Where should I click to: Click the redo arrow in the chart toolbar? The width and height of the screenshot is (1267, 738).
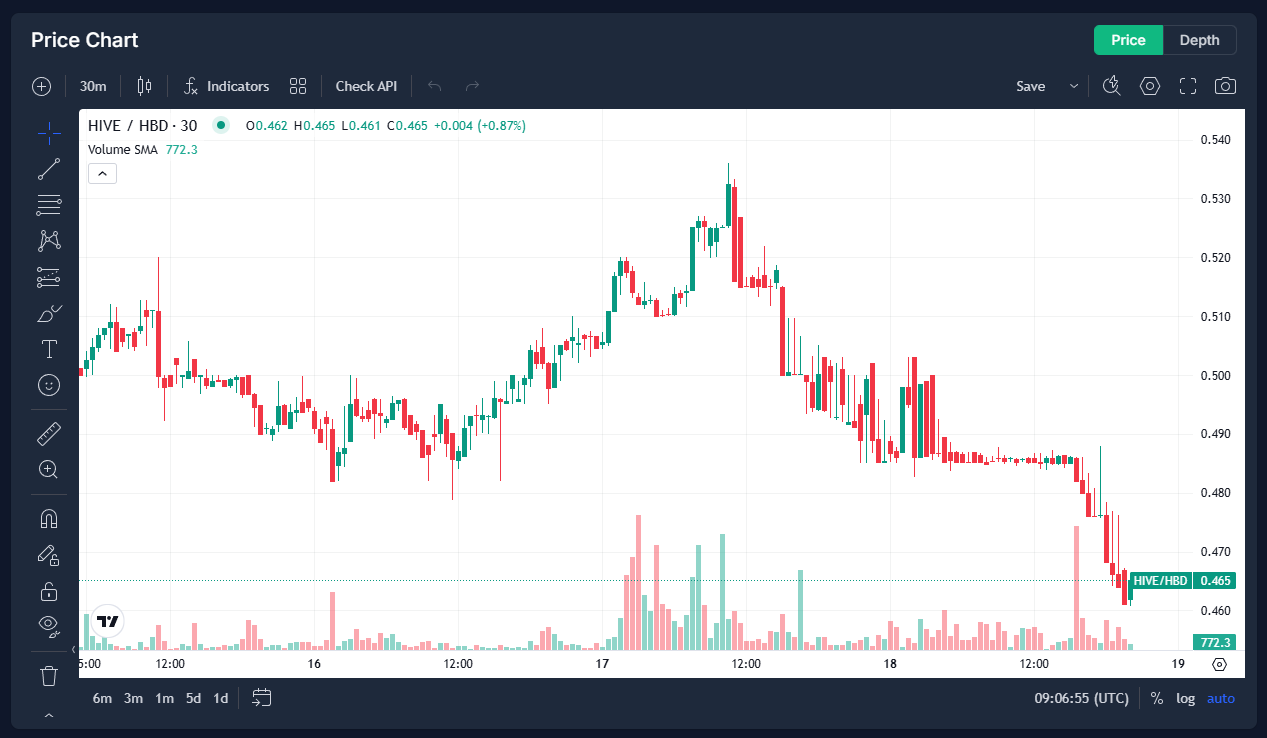pos(473,86)
